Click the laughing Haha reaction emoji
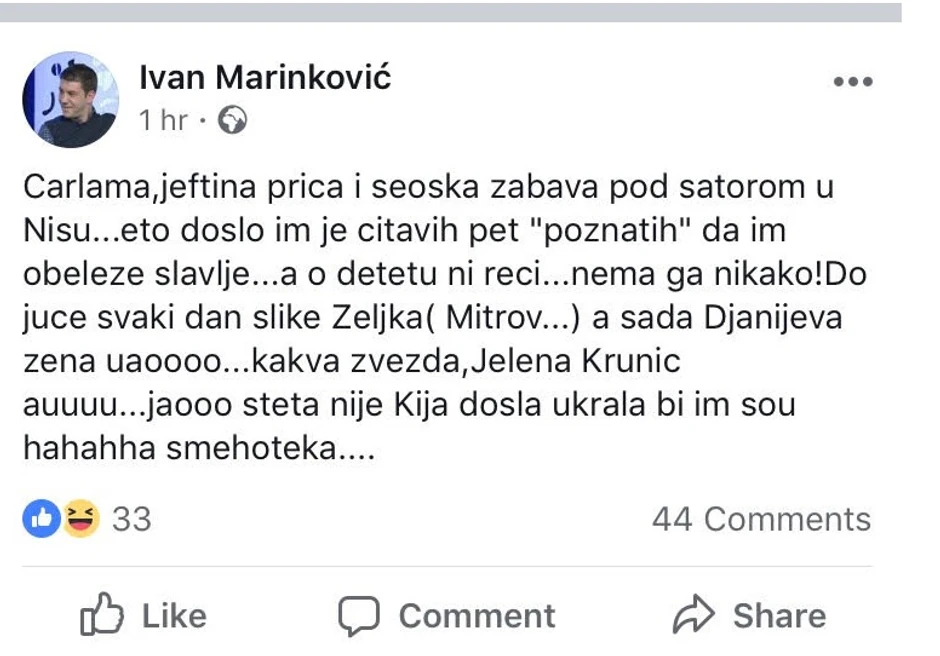This screenshot has width=940, height=656. 79,518
